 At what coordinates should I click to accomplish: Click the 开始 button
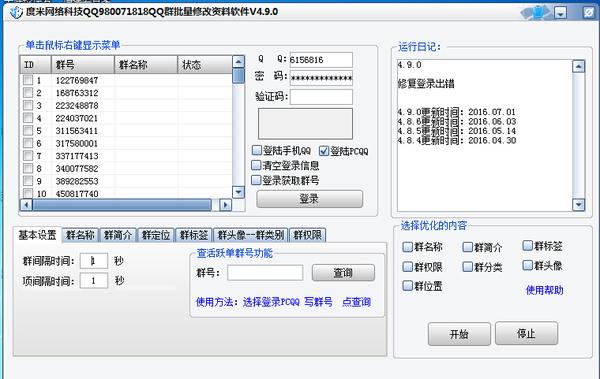(459, 334)
